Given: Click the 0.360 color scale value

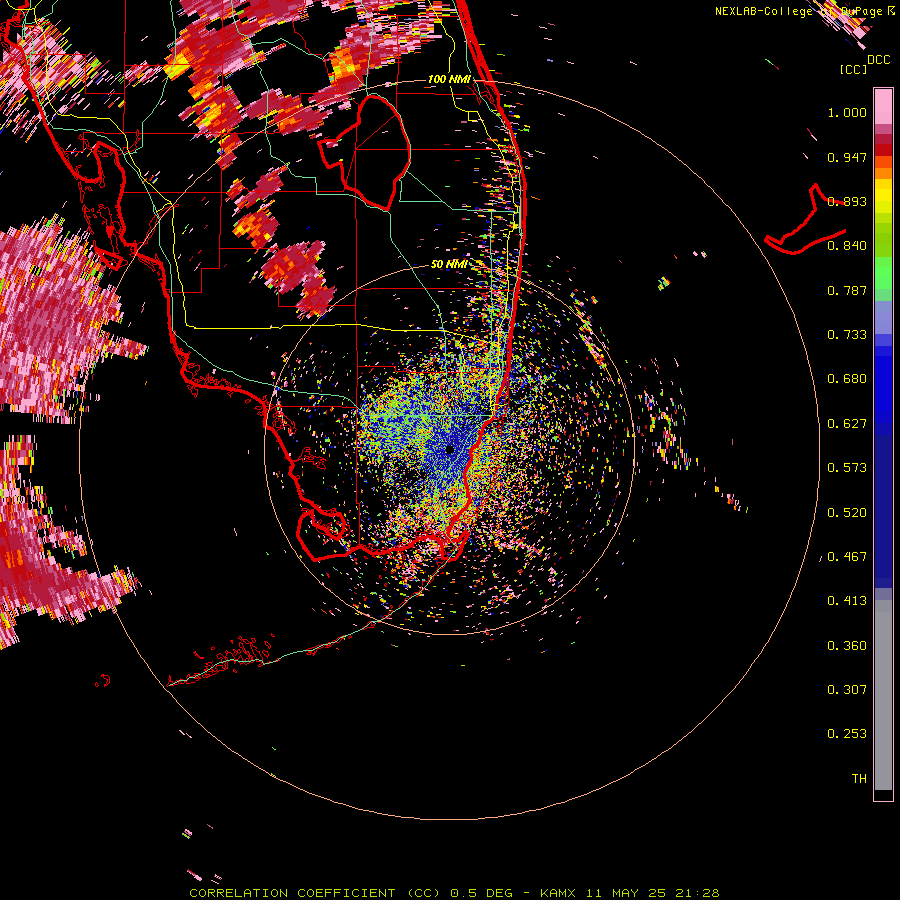Looking at the screenshot, I should (847, 646).
